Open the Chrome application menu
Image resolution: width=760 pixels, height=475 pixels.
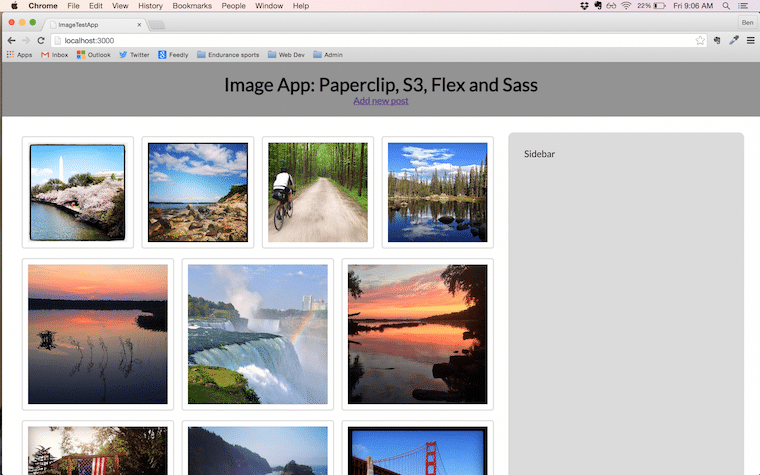coord(43,6)
